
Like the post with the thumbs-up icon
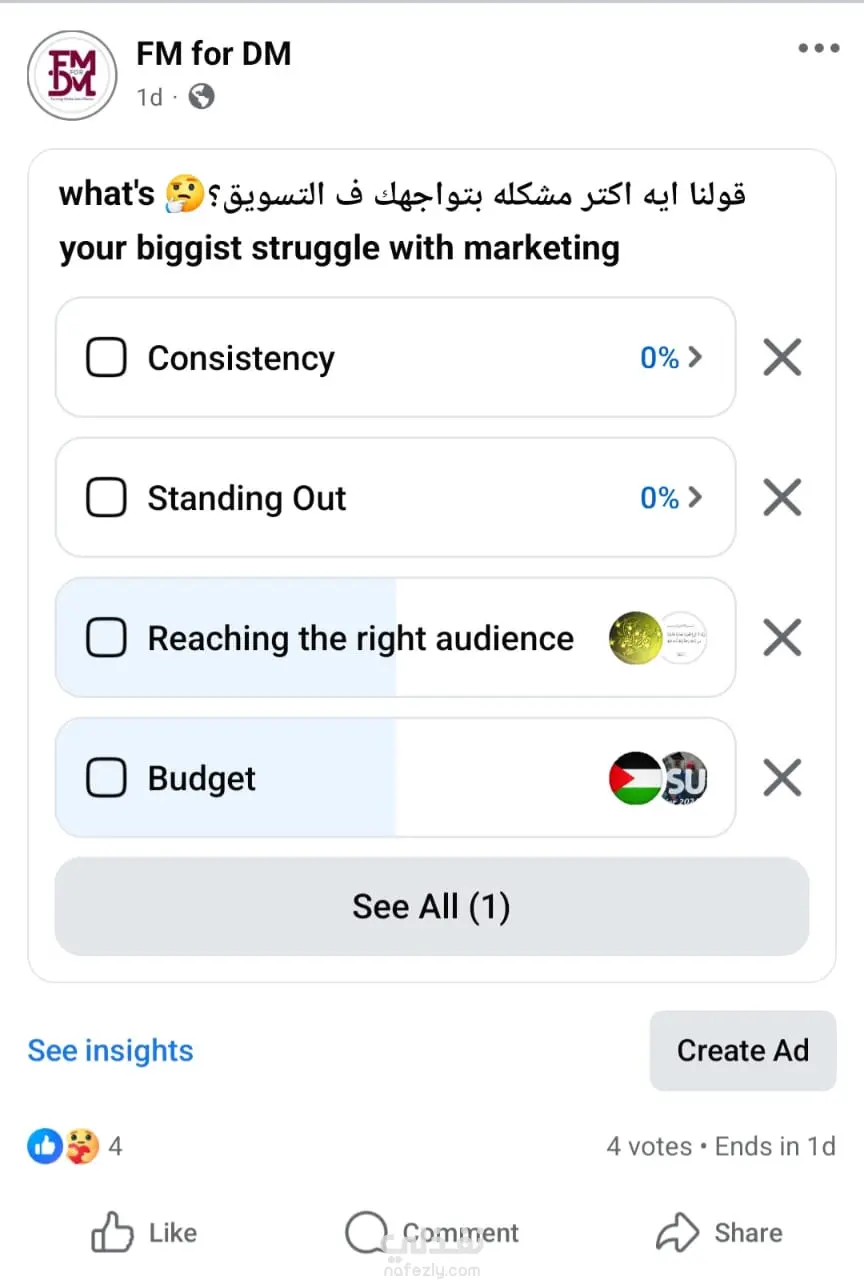pyautogui.click(x=113, y=1233)
